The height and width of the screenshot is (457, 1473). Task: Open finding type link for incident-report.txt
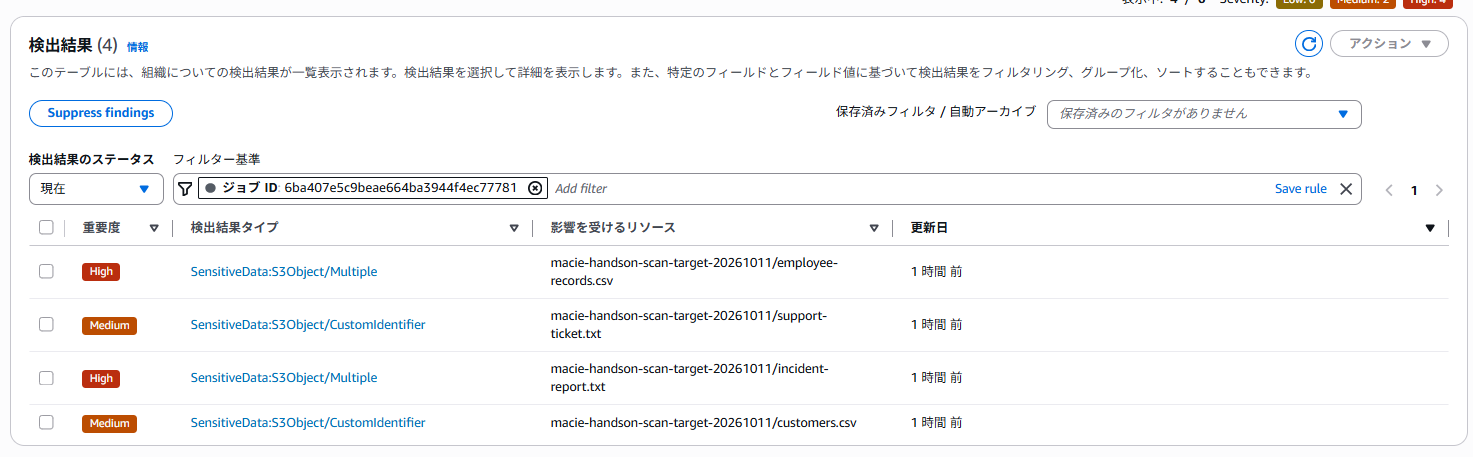(x=284, y=377)
